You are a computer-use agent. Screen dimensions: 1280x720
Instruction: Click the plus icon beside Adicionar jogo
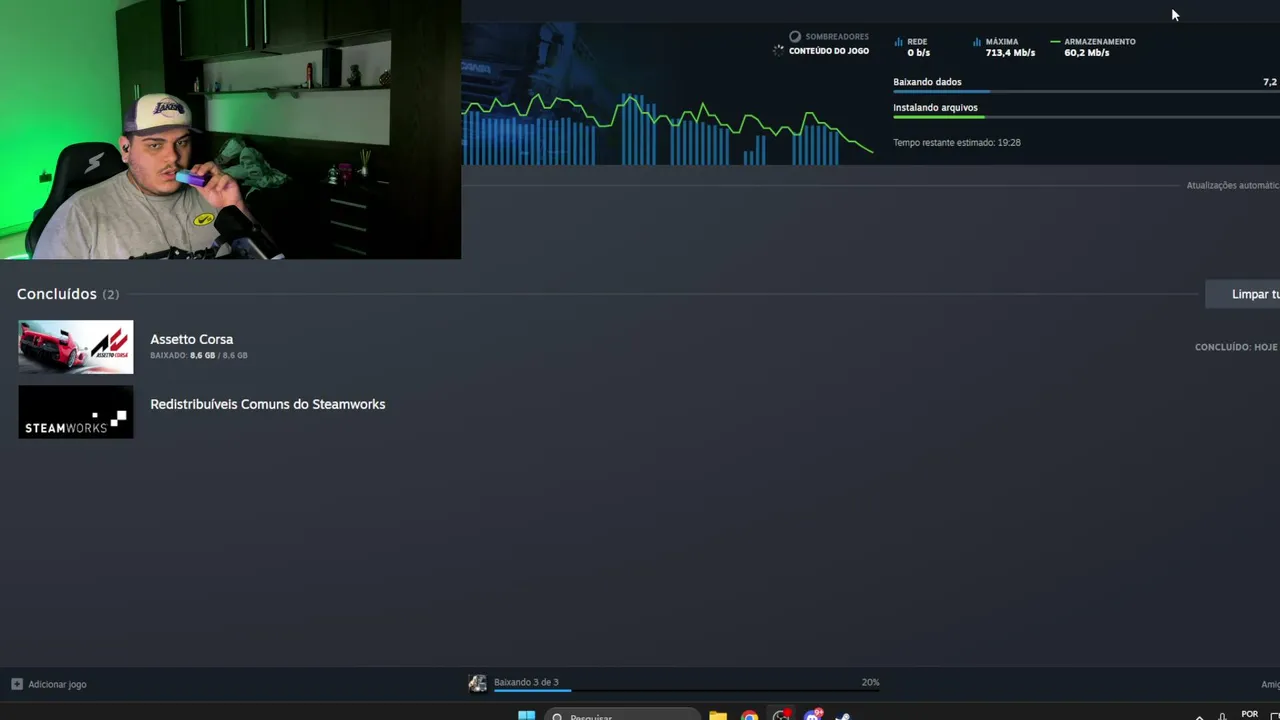17,684
